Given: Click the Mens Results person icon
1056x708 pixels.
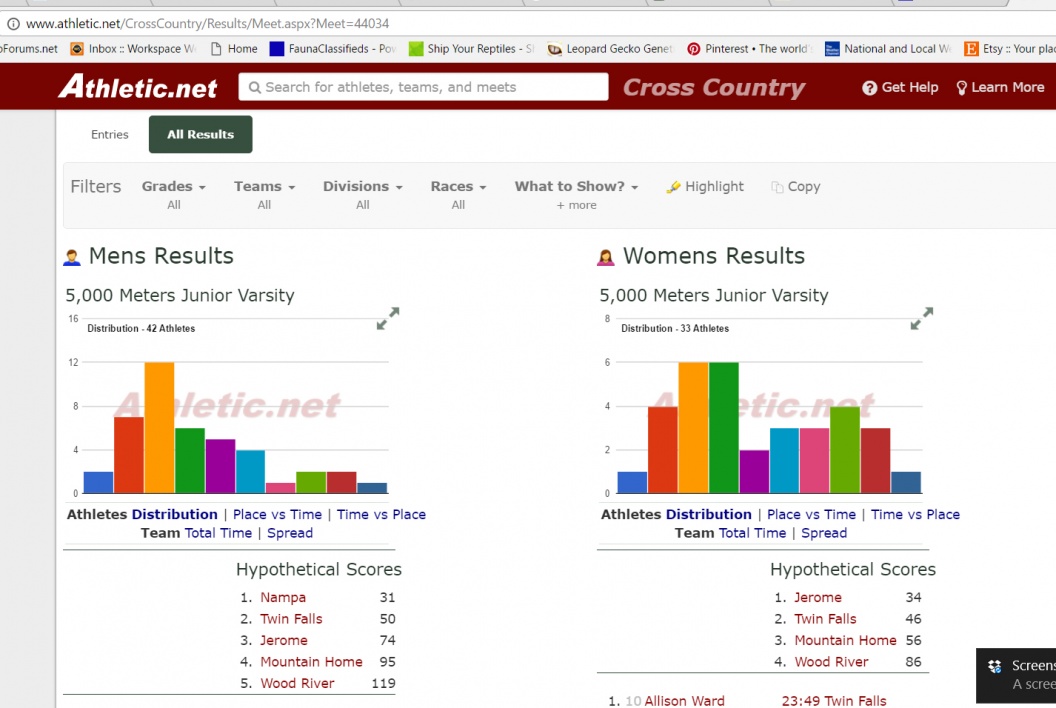Looking at the screenshot, I should [x=72, y=257].
